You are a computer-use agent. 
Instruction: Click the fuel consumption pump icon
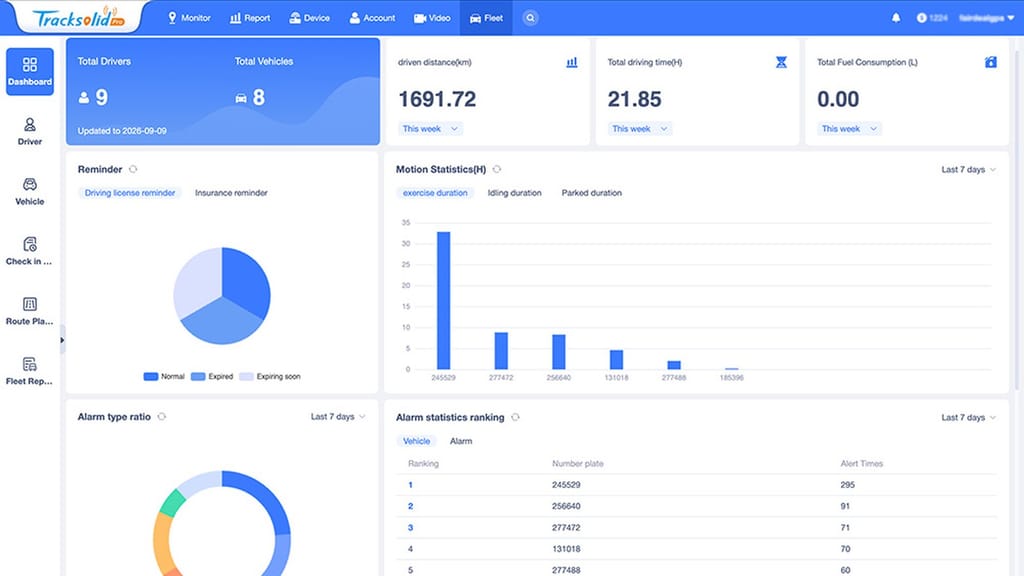pyautogui.click(x=991, y=62)
